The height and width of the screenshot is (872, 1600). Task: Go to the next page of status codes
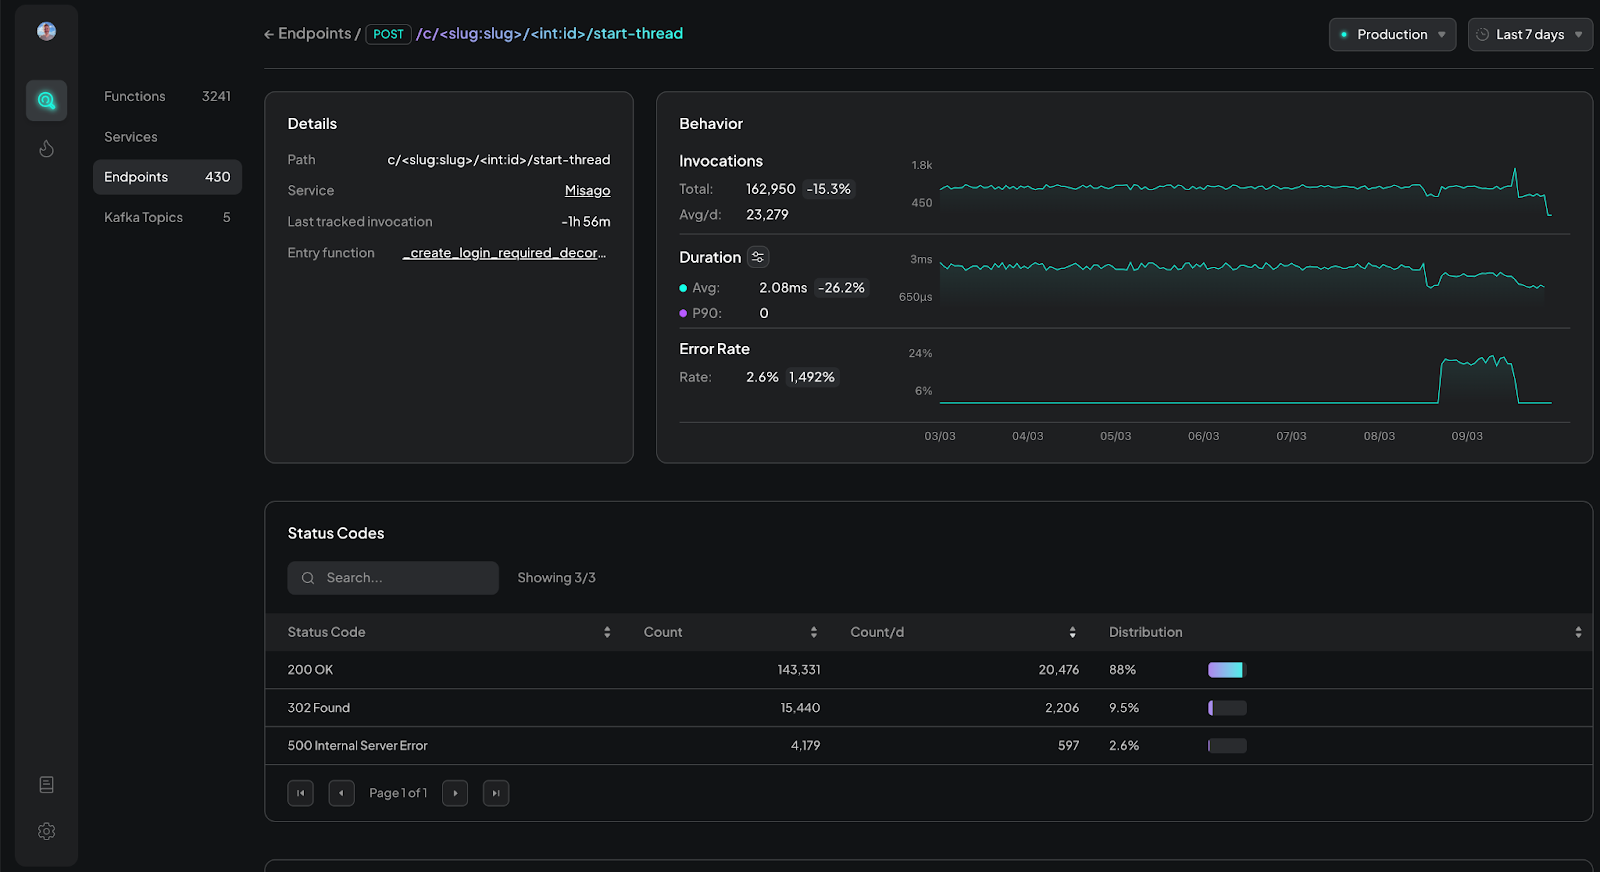point(455,793)
